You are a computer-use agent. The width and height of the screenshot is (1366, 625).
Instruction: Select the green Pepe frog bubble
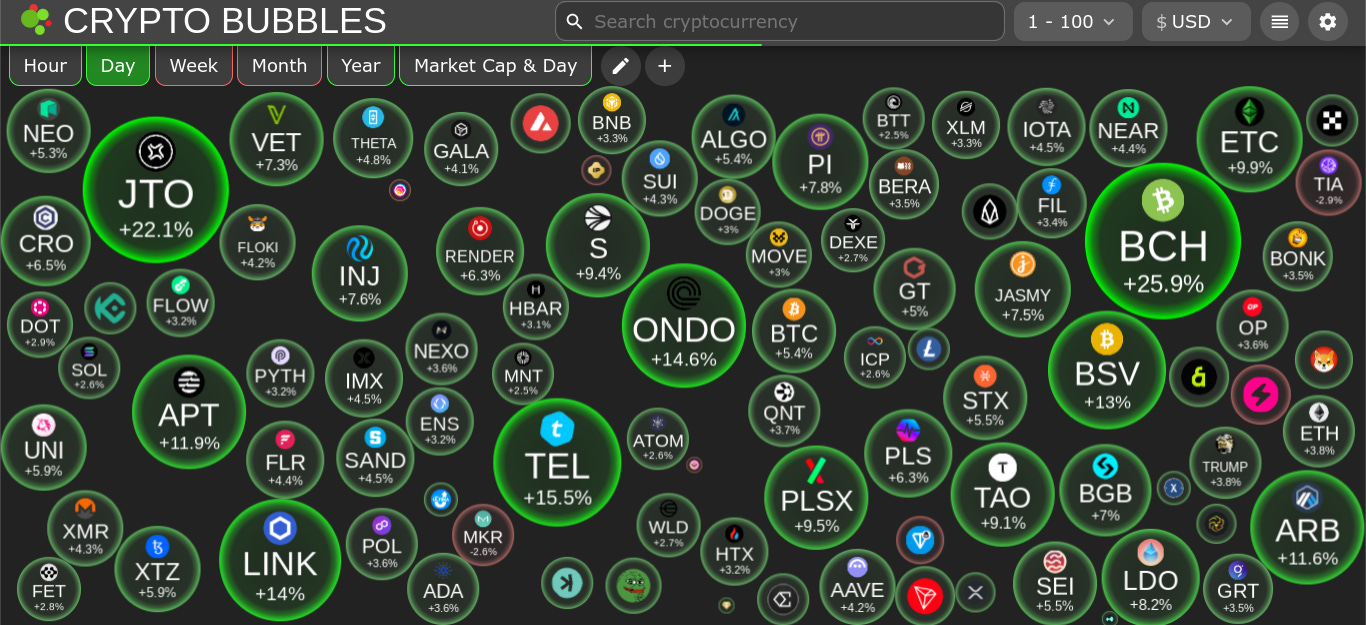[633, 586]
